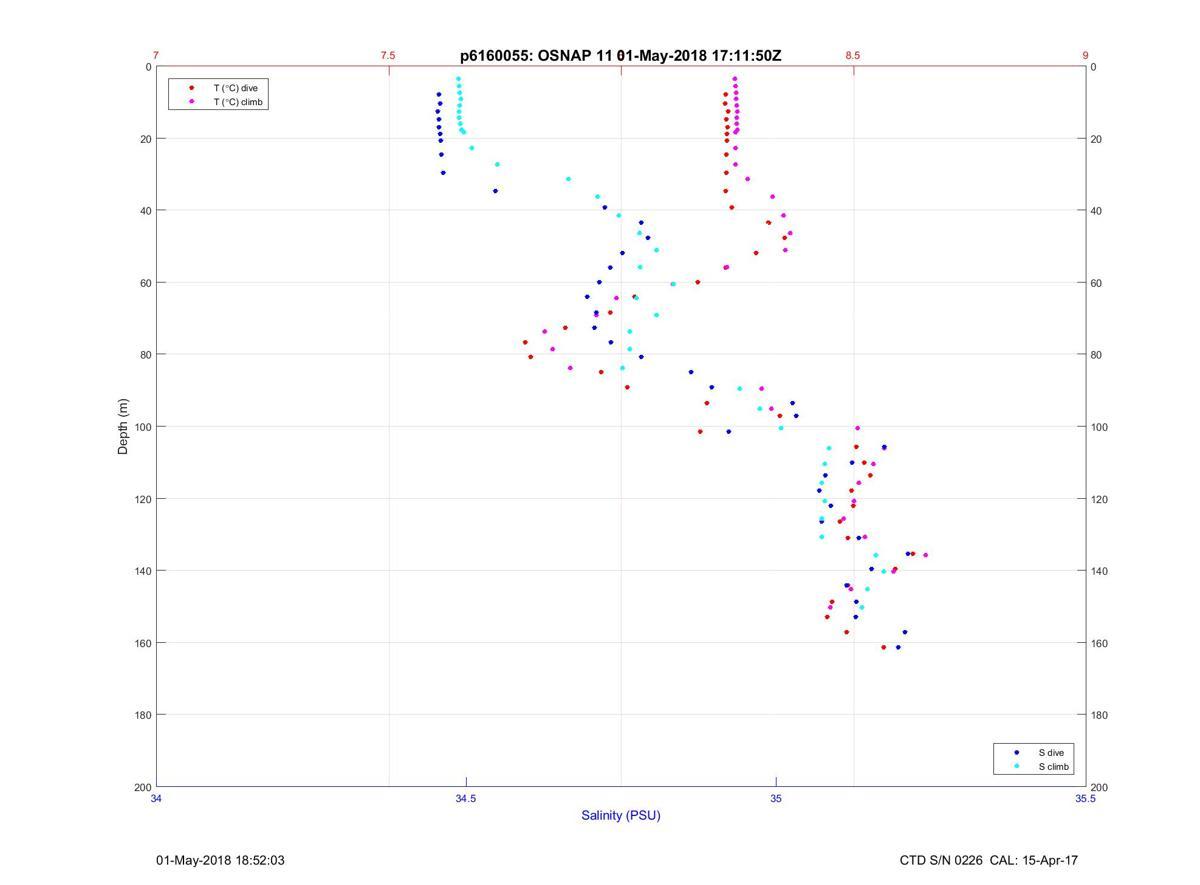This screenshot has width=1200, height=885.
Task: Click the "180" tick on right depth axis
Action: click(x=1099, y=715)
